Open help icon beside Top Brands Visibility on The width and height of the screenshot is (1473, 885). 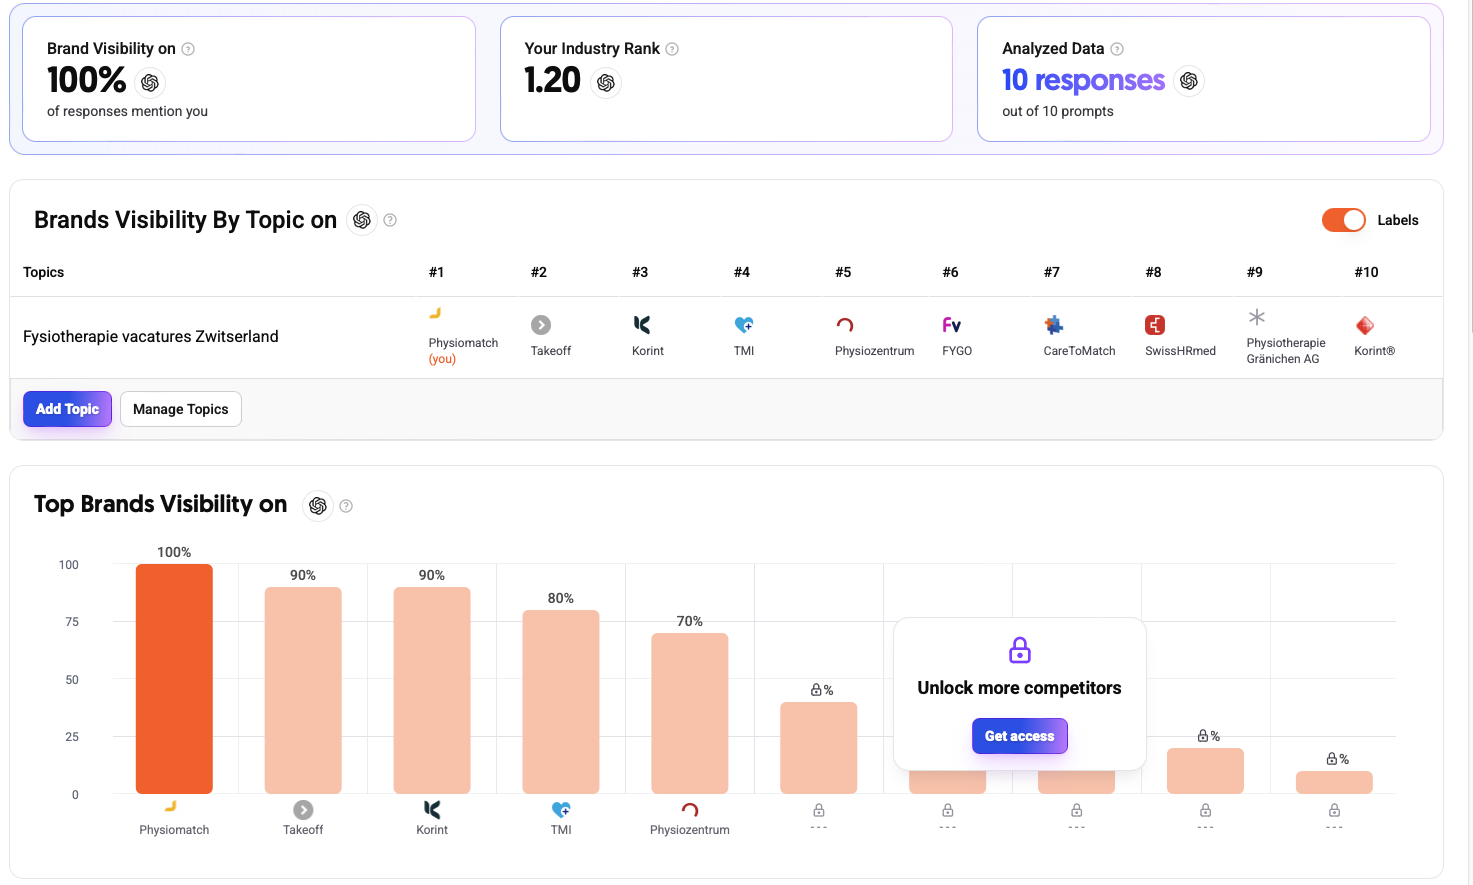click(x=346, y=506)
